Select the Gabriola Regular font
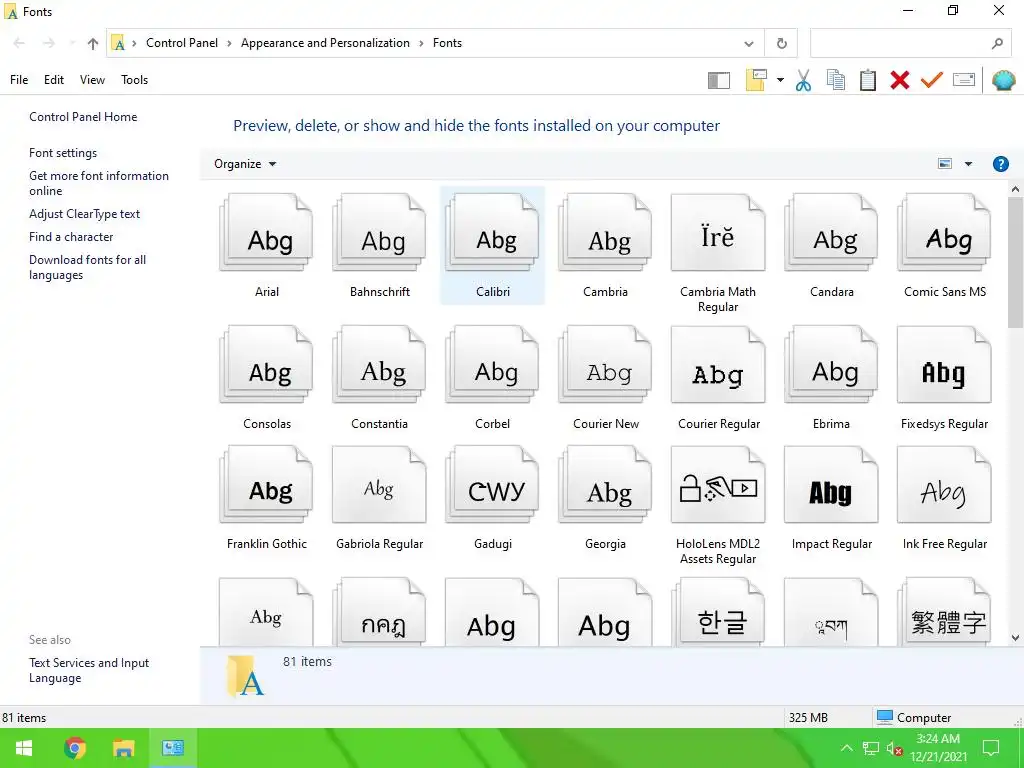The image size is (1024, 768). coord(379,498)
